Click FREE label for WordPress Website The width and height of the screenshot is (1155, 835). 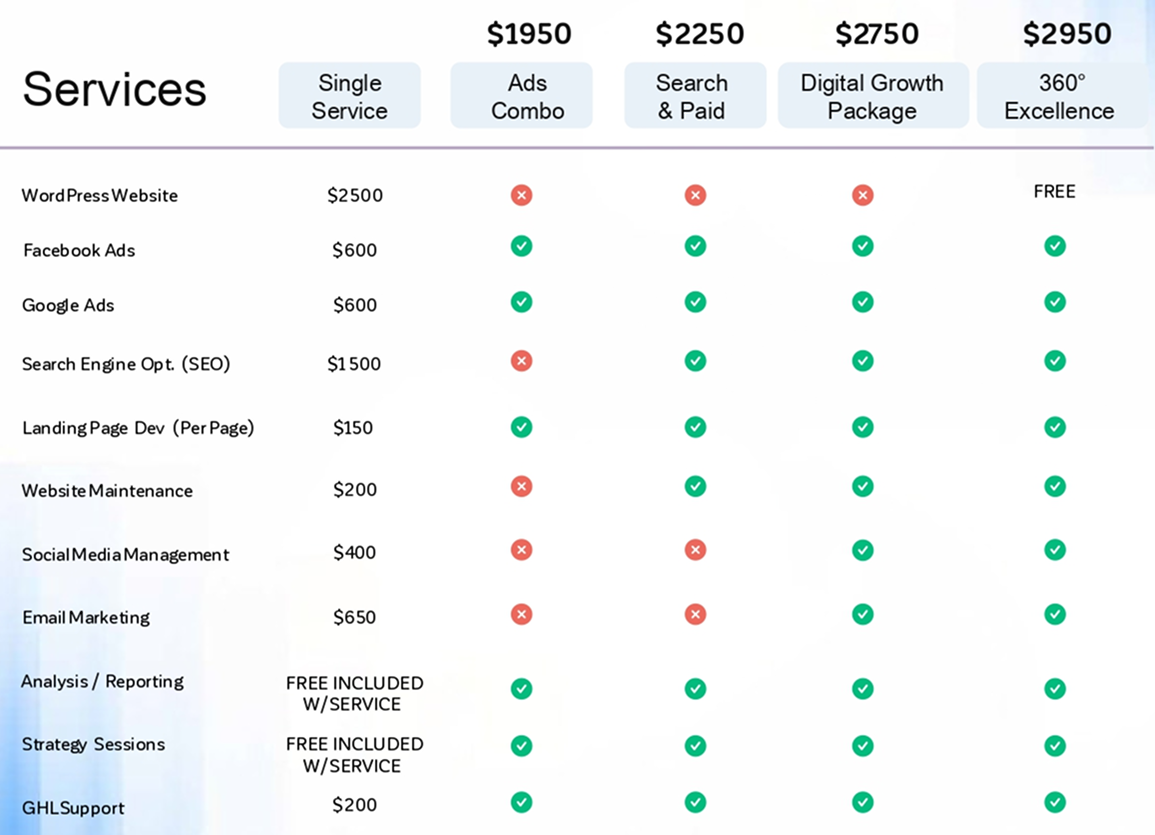click(x=1054, y=191)
